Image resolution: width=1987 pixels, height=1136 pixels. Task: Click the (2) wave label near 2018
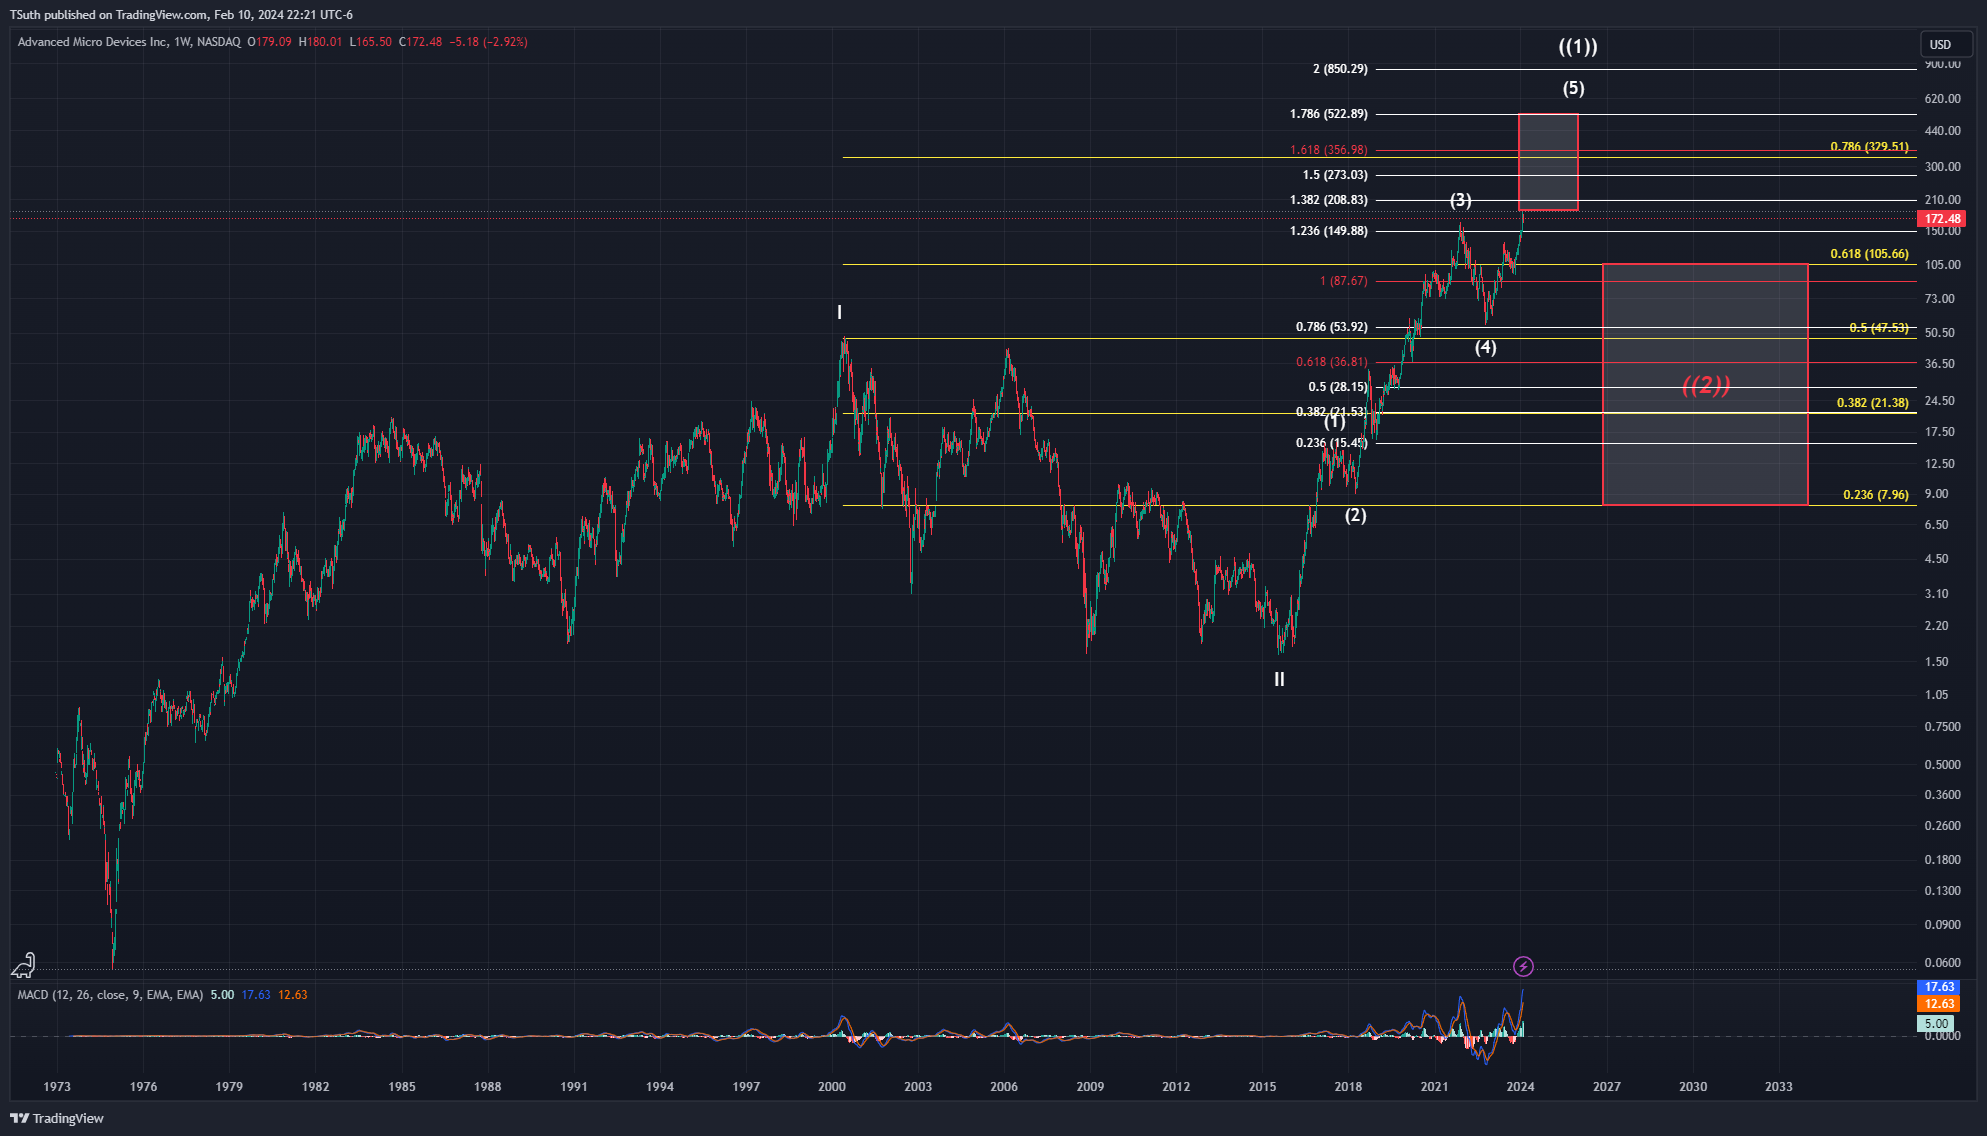coord(1355,516)
